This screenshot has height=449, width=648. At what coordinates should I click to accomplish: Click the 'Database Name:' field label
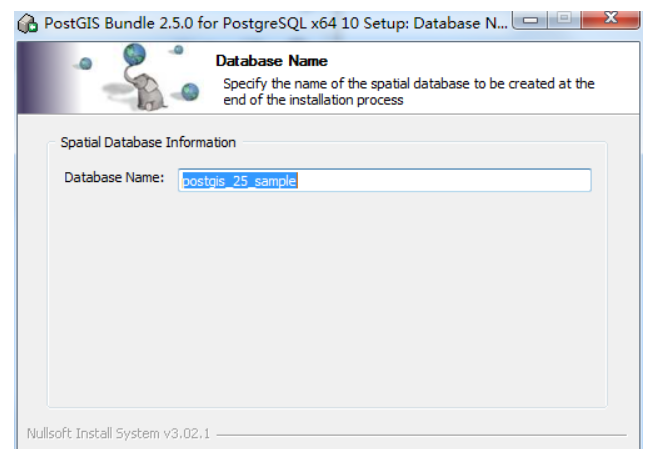point(114,178)
